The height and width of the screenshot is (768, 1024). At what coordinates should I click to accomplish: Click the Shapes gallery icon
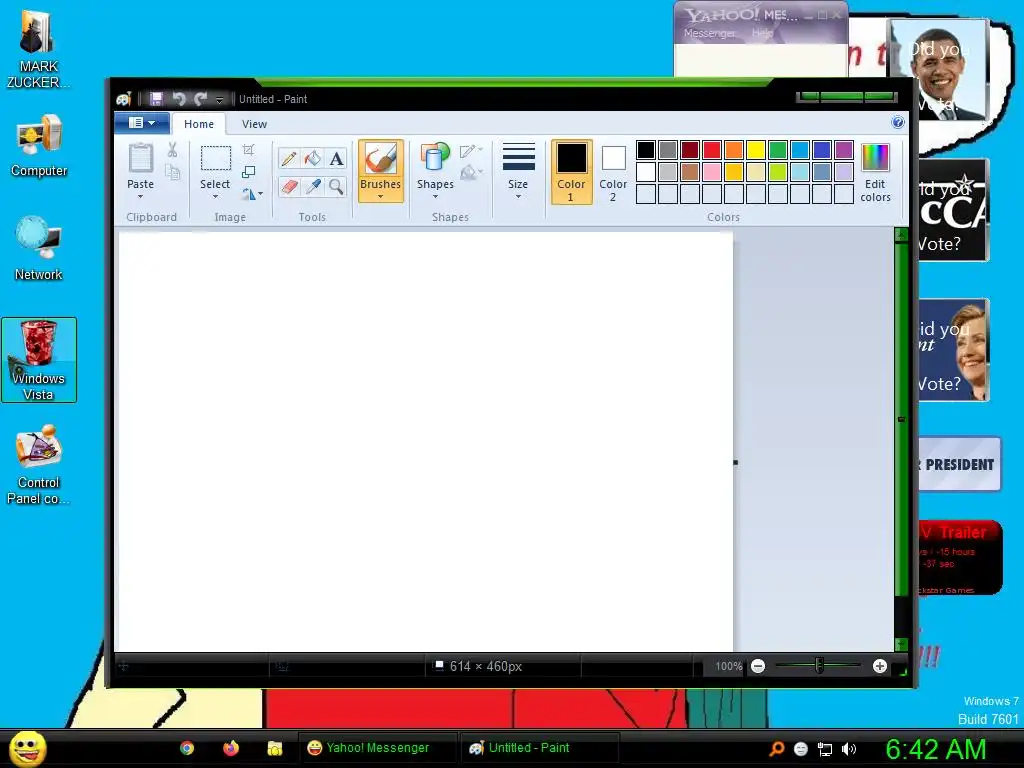coord(435,158)
